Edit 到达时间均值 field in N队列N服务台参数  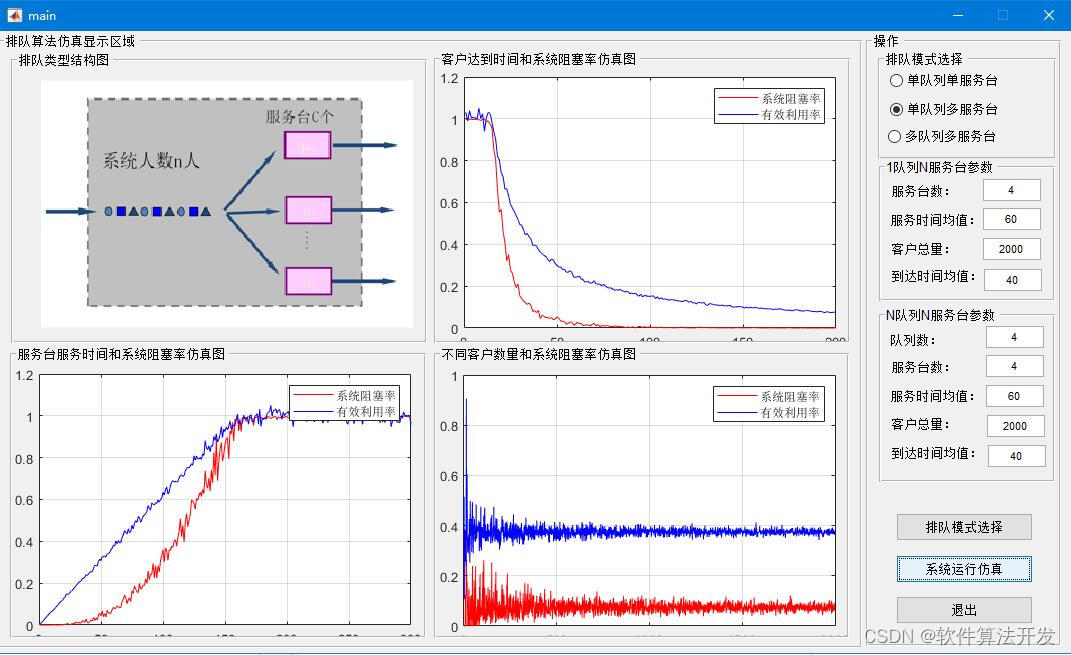click(x=1016, y=456)
